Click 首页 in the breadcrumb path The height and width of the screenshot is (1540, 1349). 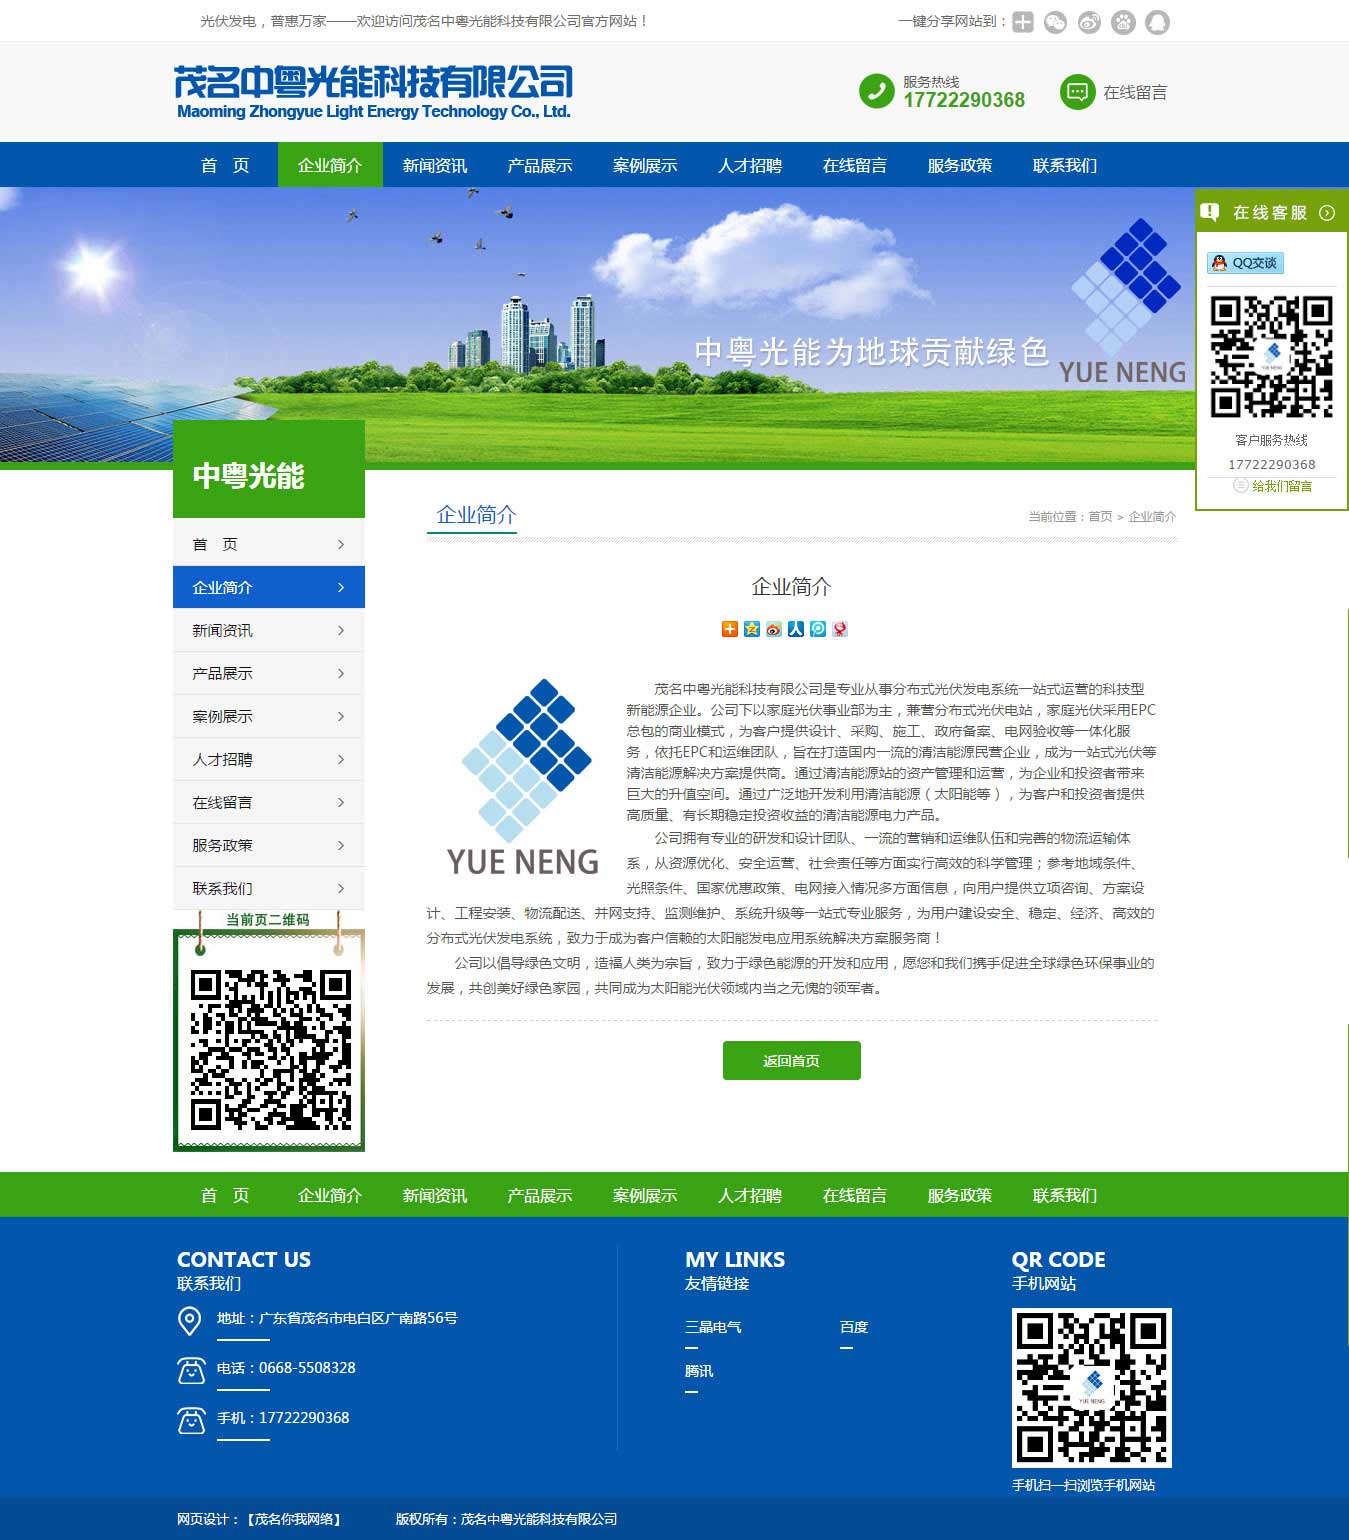tap(1100, 517)
